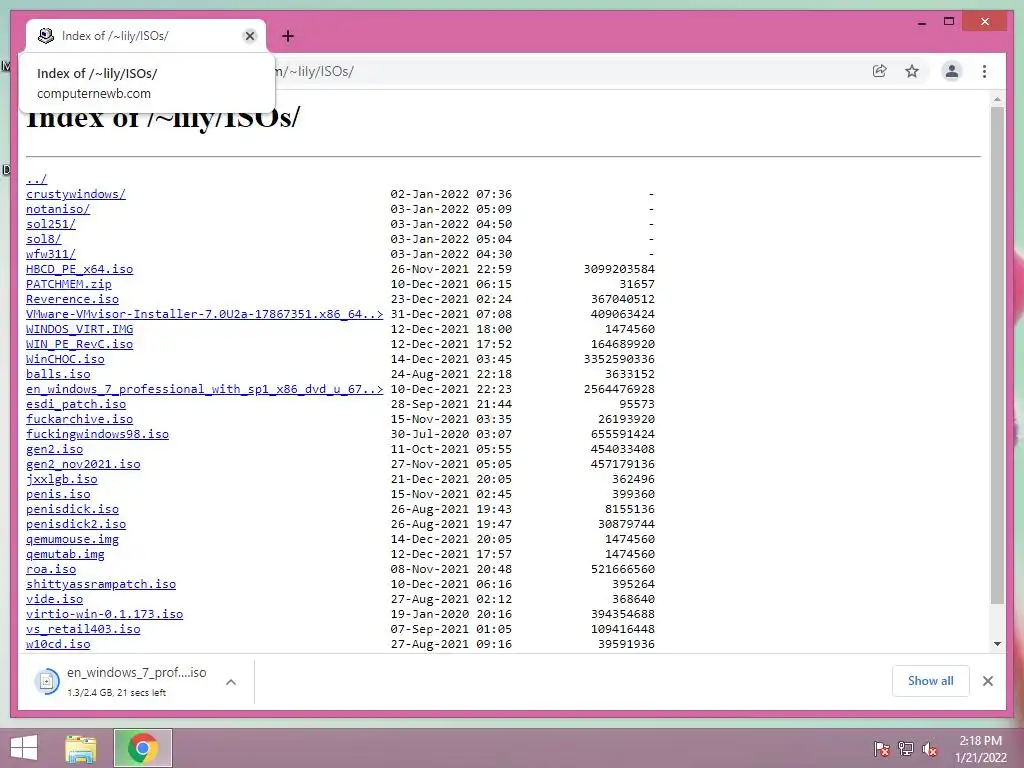Screen dimensions: 1024x768
Task: Click the VMware-VMvisor-Installer link
Action: click(204, 314)
